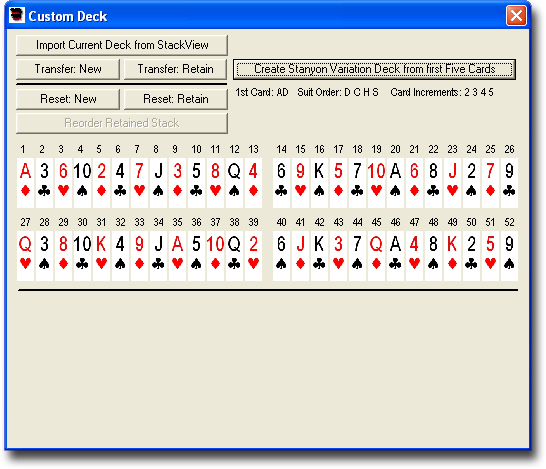Image resolution: width=546 pixels, height=469 pixels.
Task: Select the Ace of Diamonds in position 1
Action: click(x=25, y=183)
